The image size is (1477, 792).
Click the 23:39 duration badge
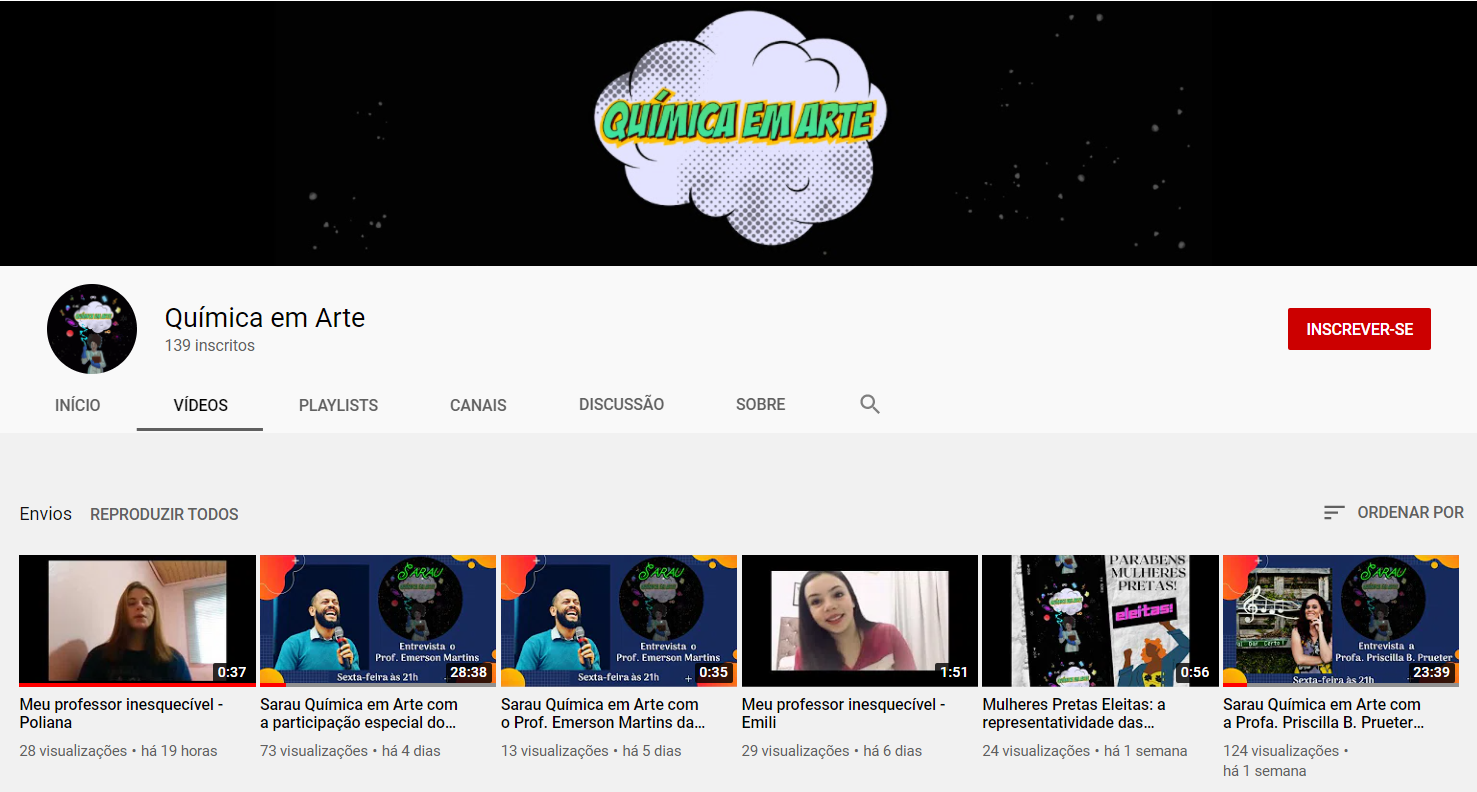tap(1431, 672)
